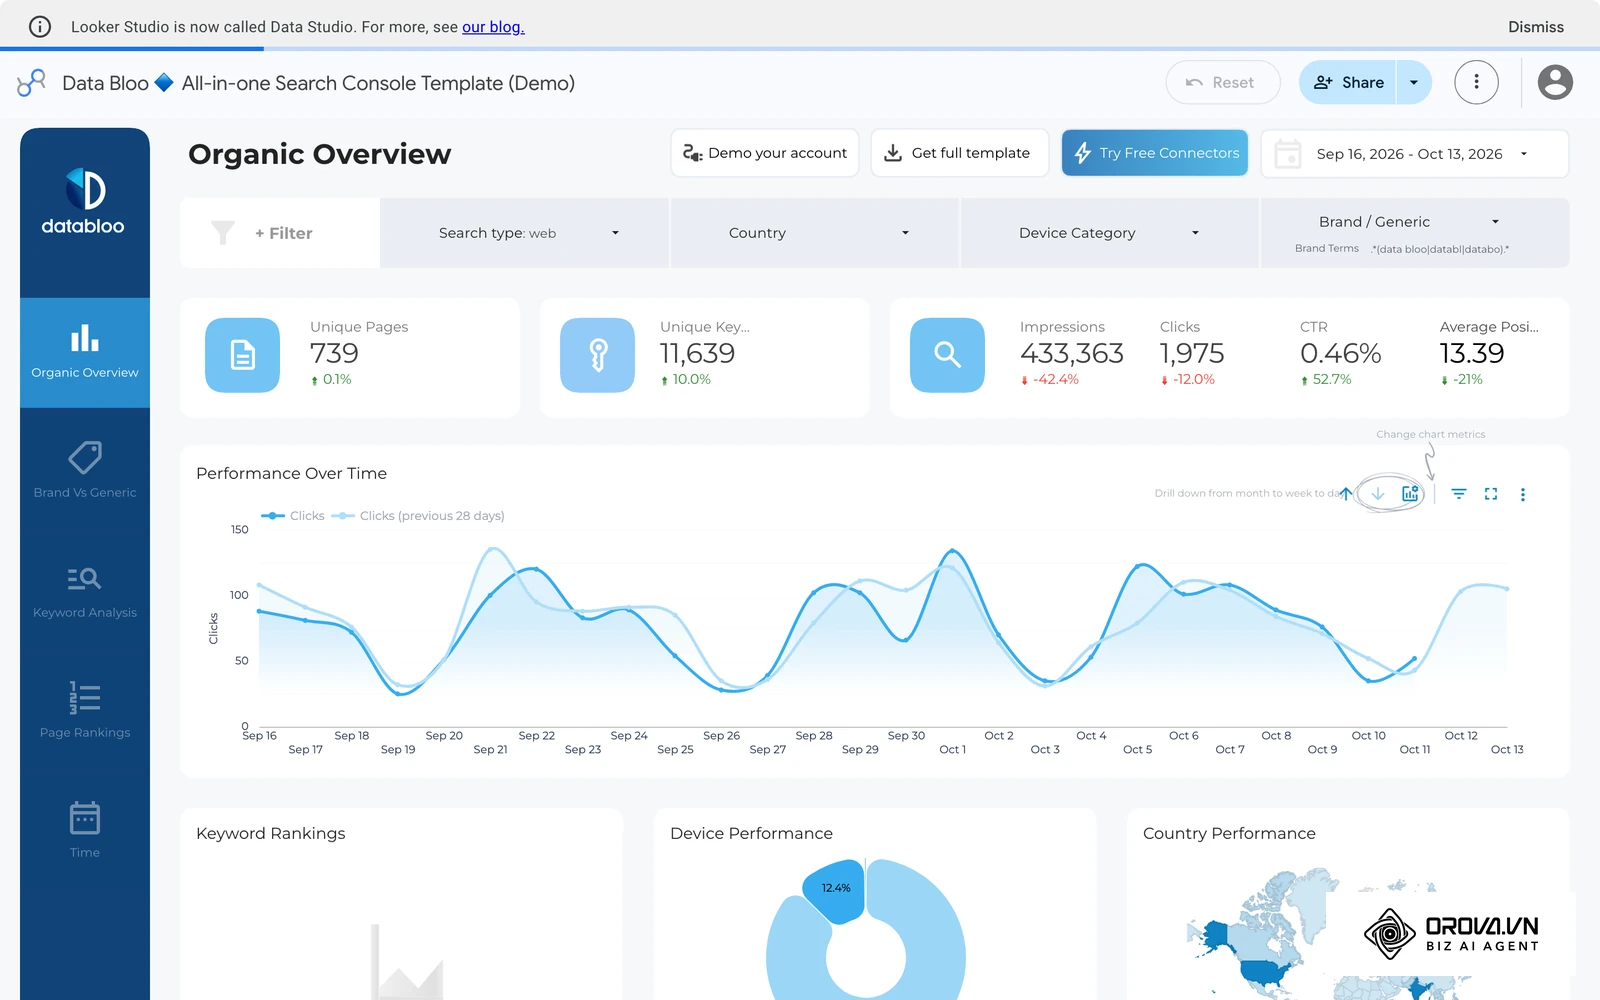Switch to Brand Vs Generic page

pos(85,471)
